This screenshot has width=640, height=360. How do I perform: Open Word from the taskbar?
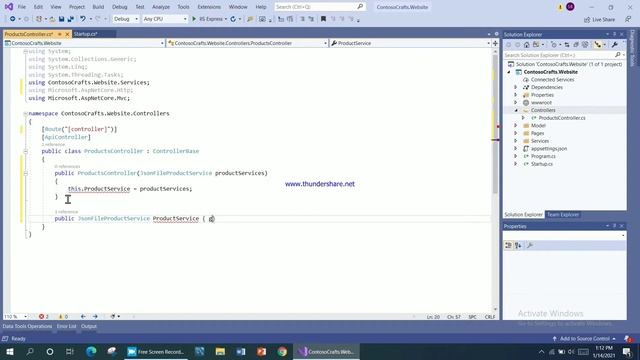click(241, 351)
